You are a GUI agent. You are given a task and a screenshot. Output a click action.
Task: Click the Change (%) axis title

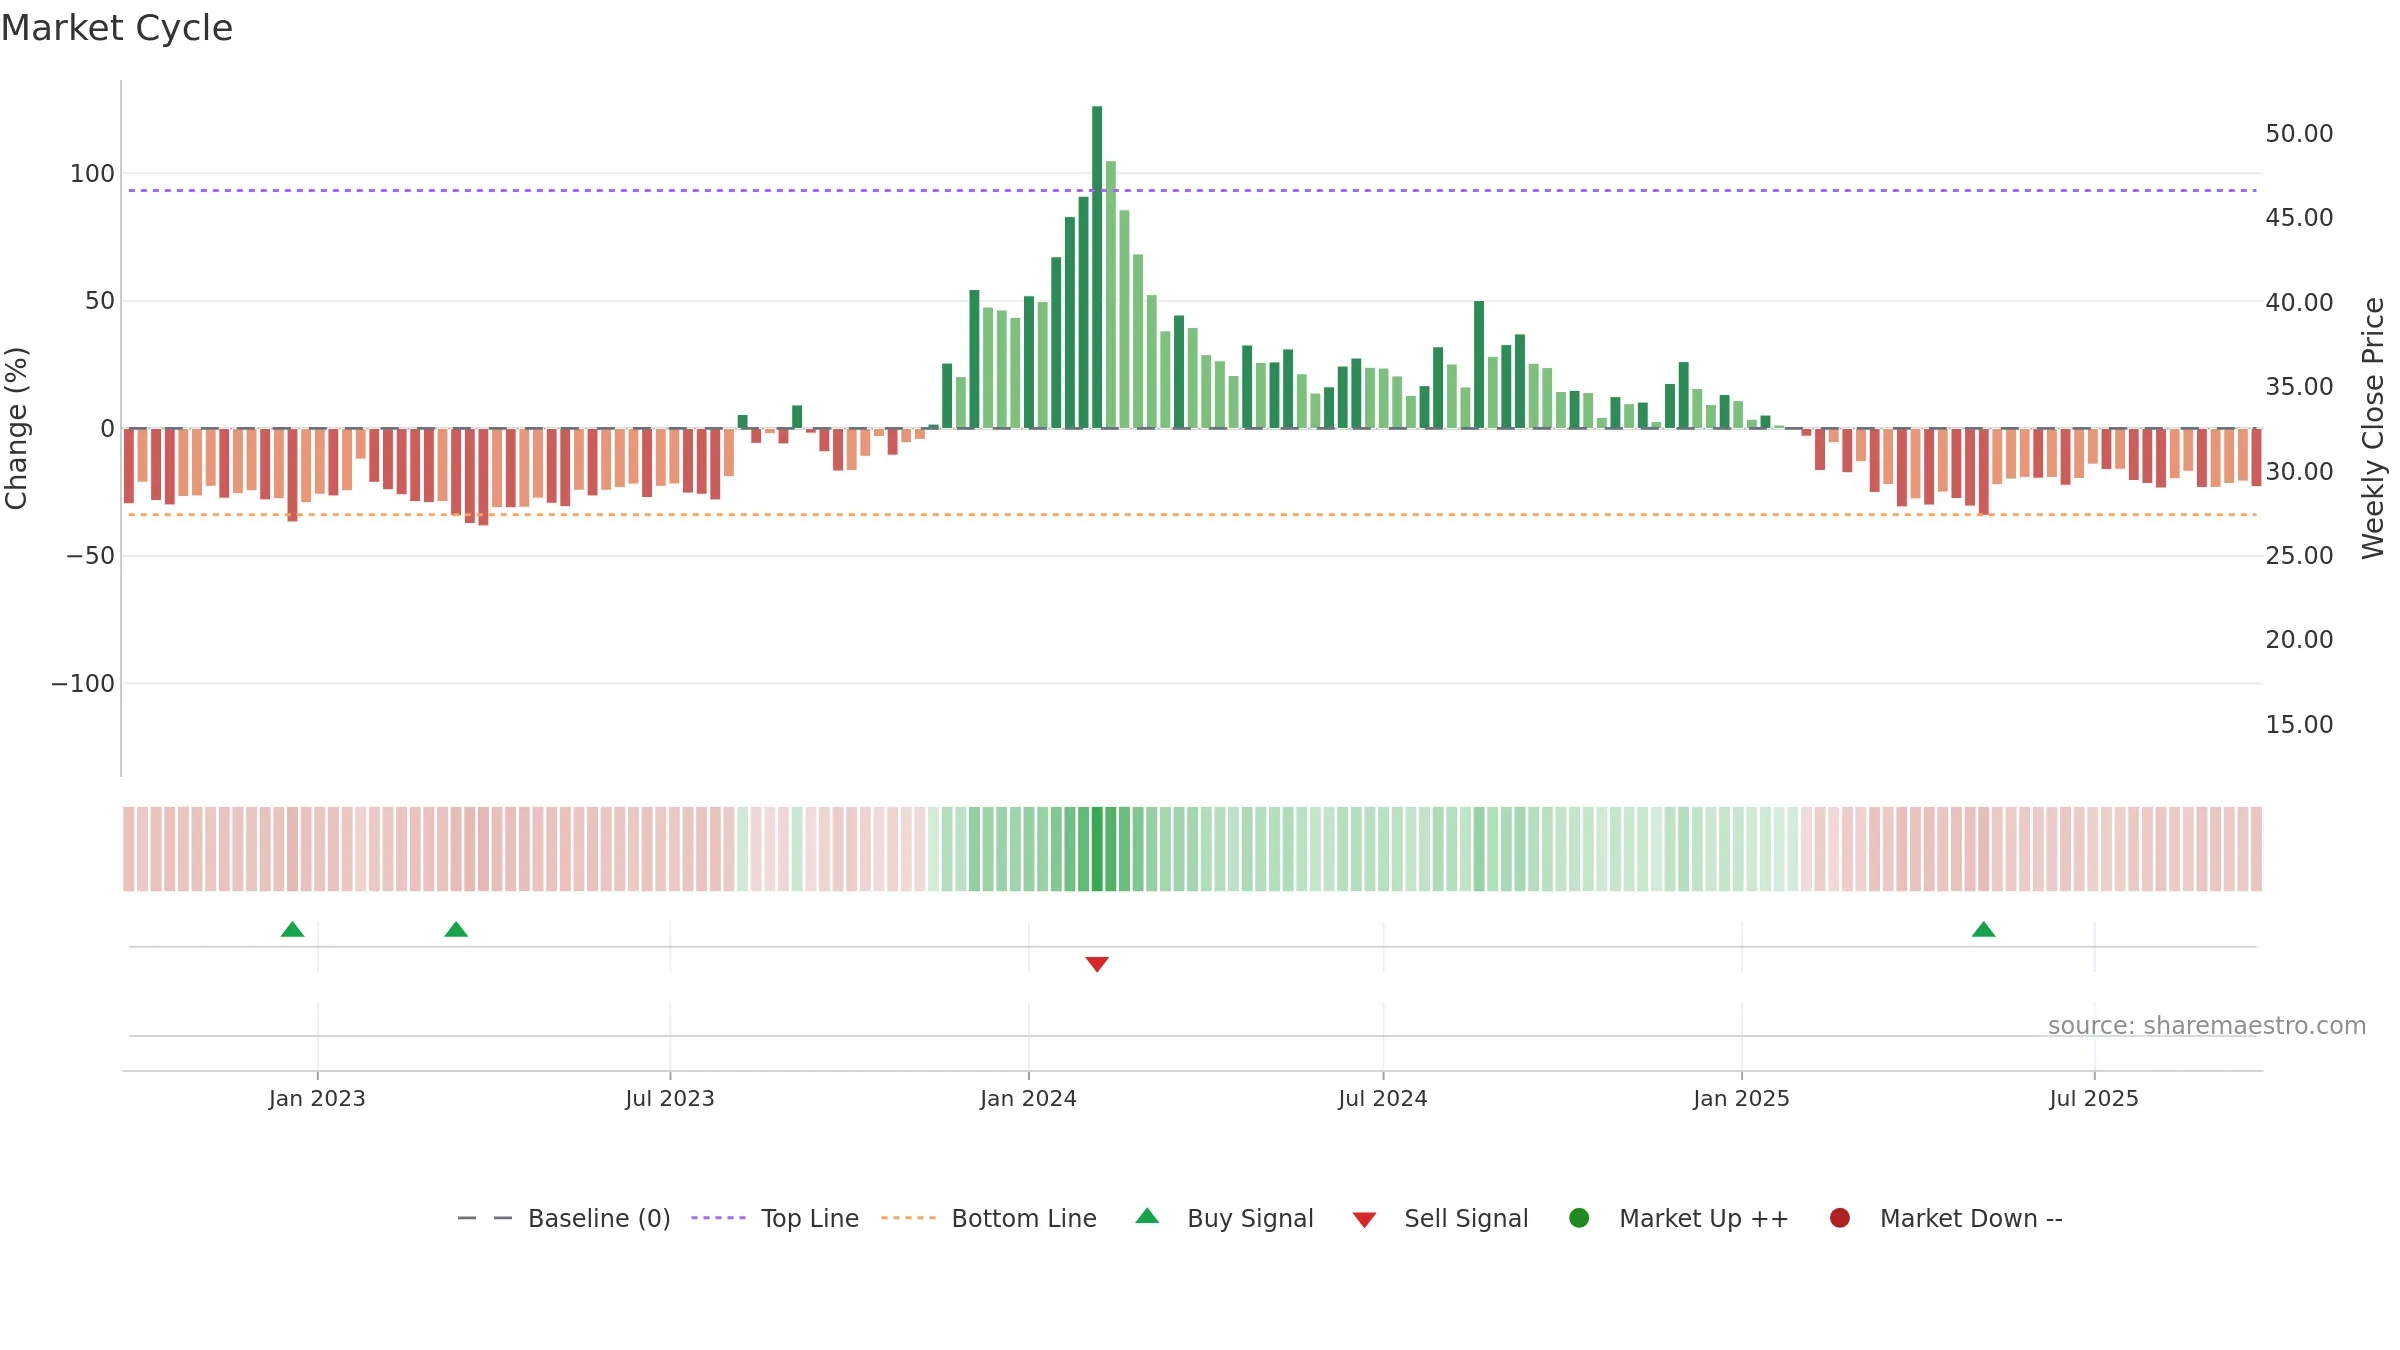click(16, 428)
